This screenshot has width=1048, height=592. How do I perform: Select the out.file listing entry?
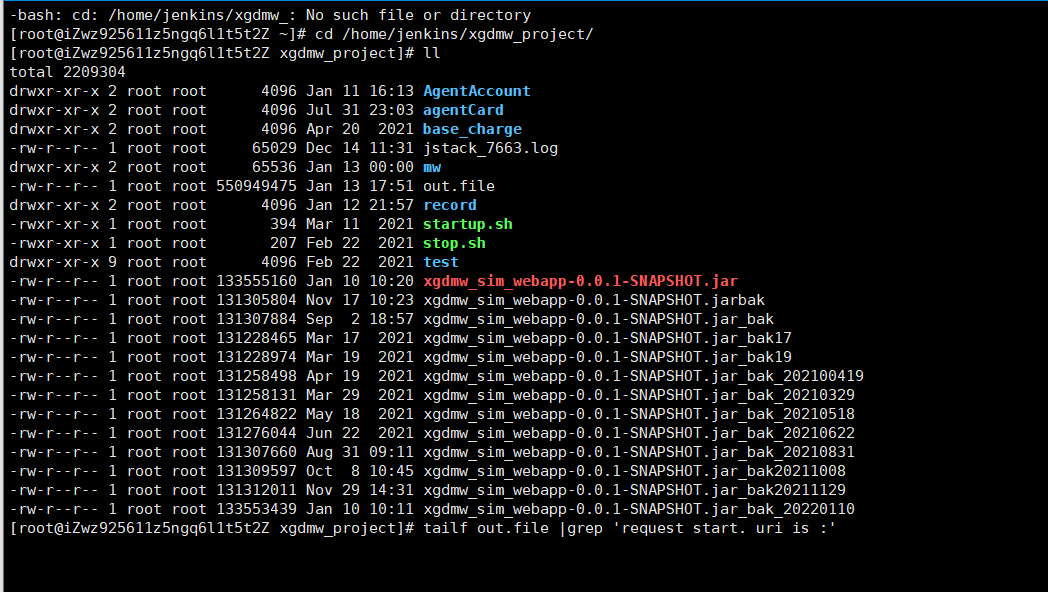(459, 186)
